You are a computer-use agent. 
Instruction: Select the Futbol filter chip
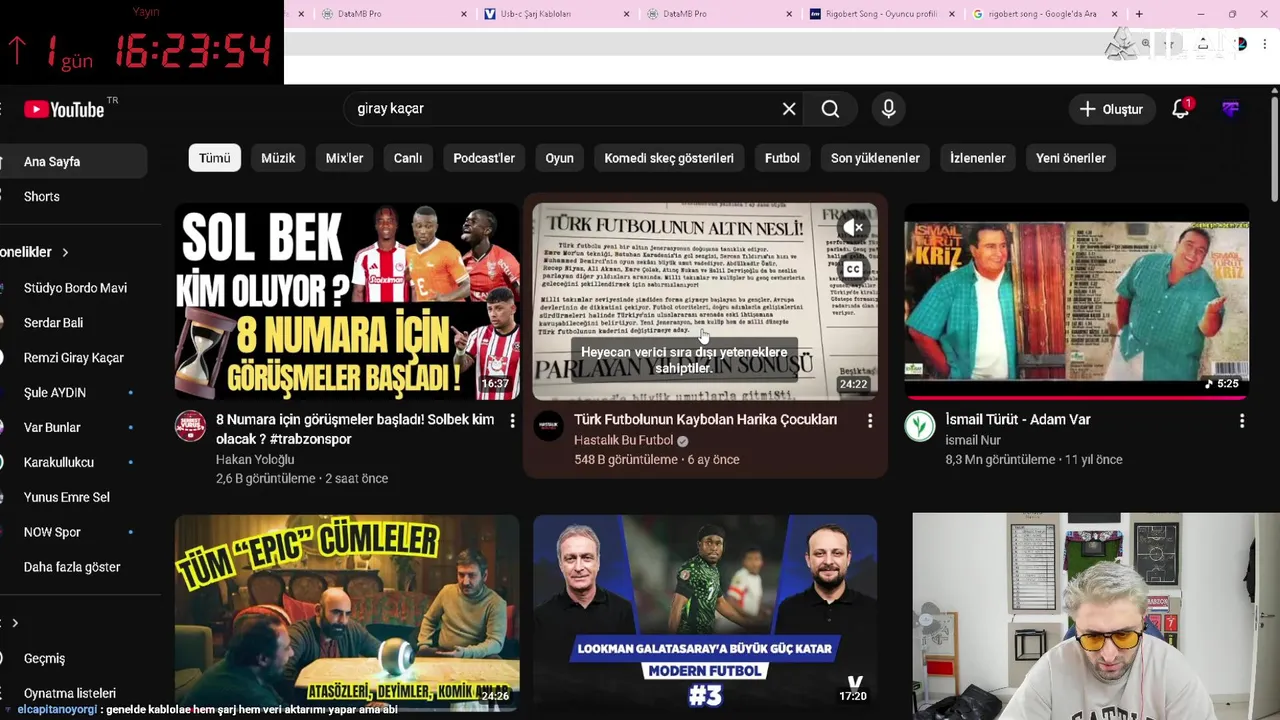pyautogui.click(x=782, y=158)
